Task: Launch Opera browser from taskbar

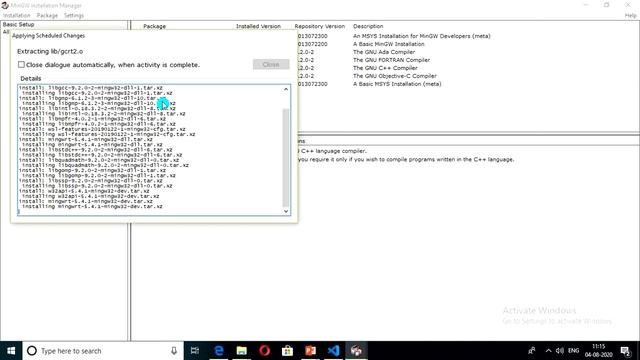Action: click(264, 351)
